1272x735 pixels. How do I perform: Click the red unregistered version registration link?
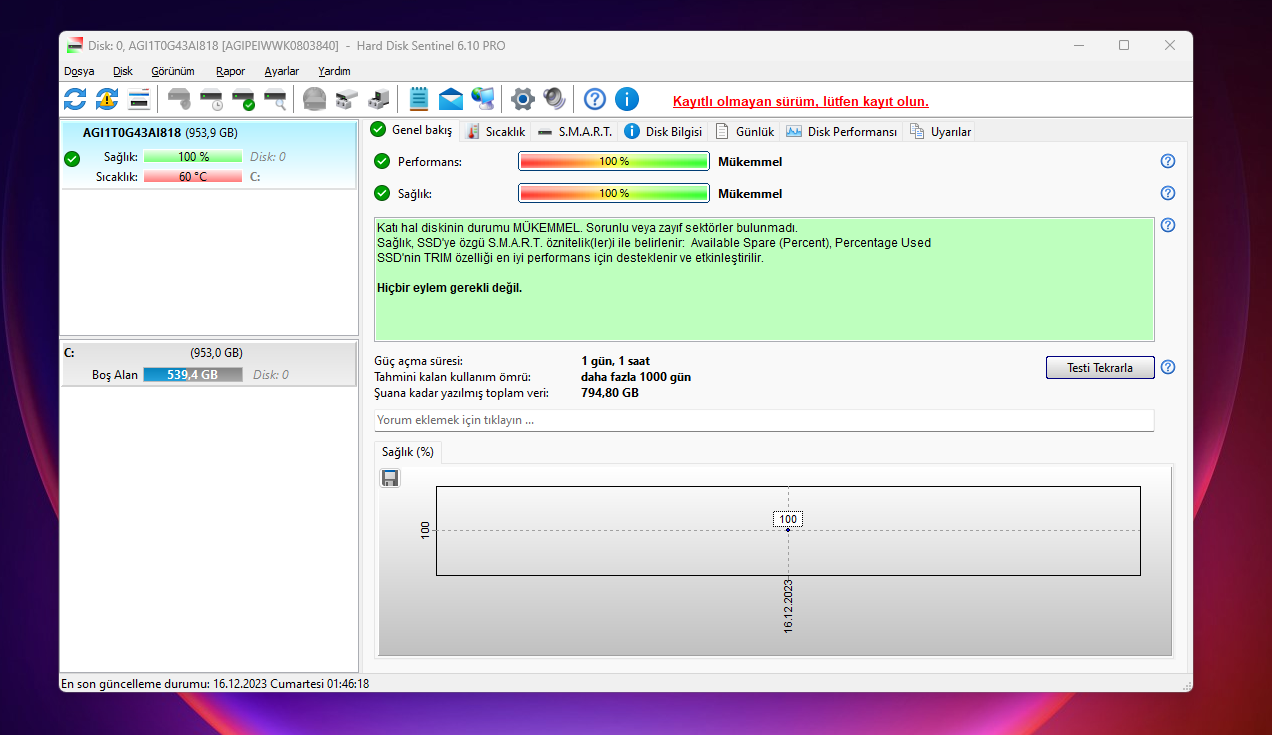(x=800, y=101)
